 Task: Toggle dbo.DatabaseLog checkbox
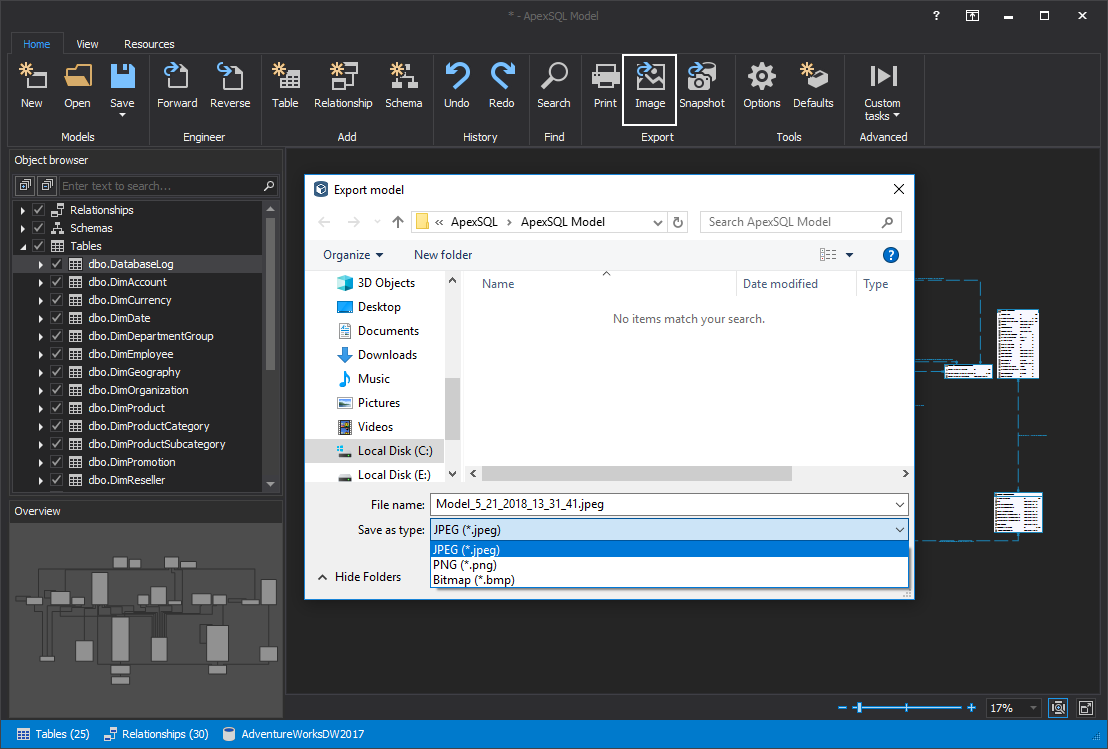[x=57, y=264]
